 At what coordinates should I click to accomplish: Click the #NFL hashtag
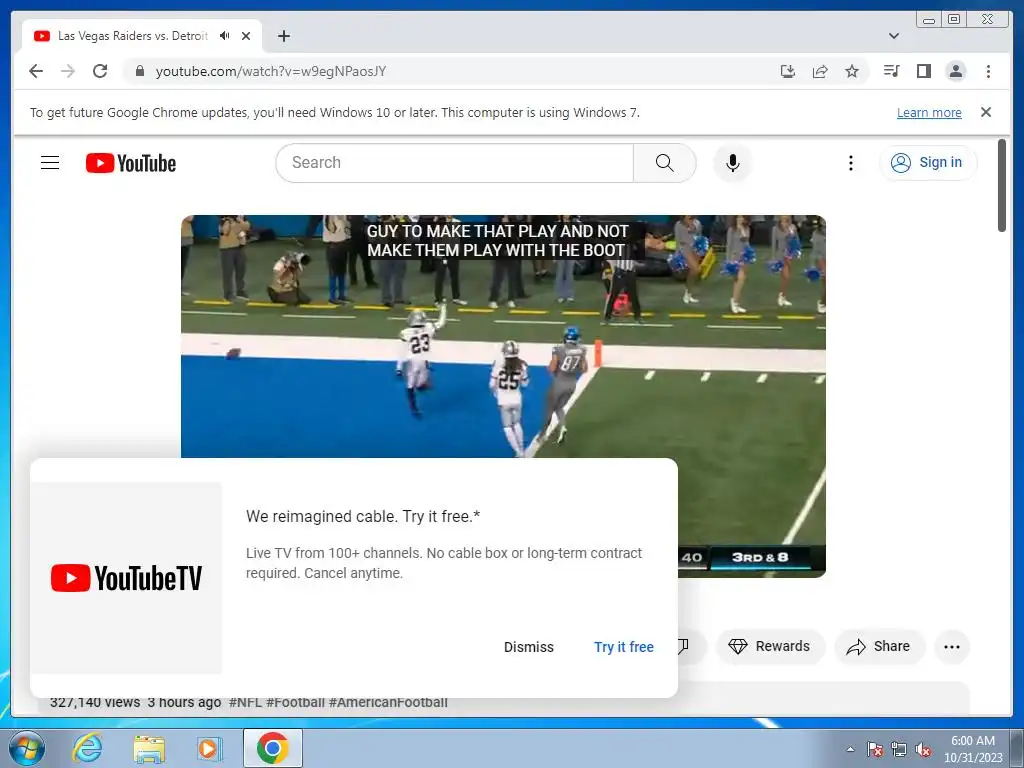245,702
